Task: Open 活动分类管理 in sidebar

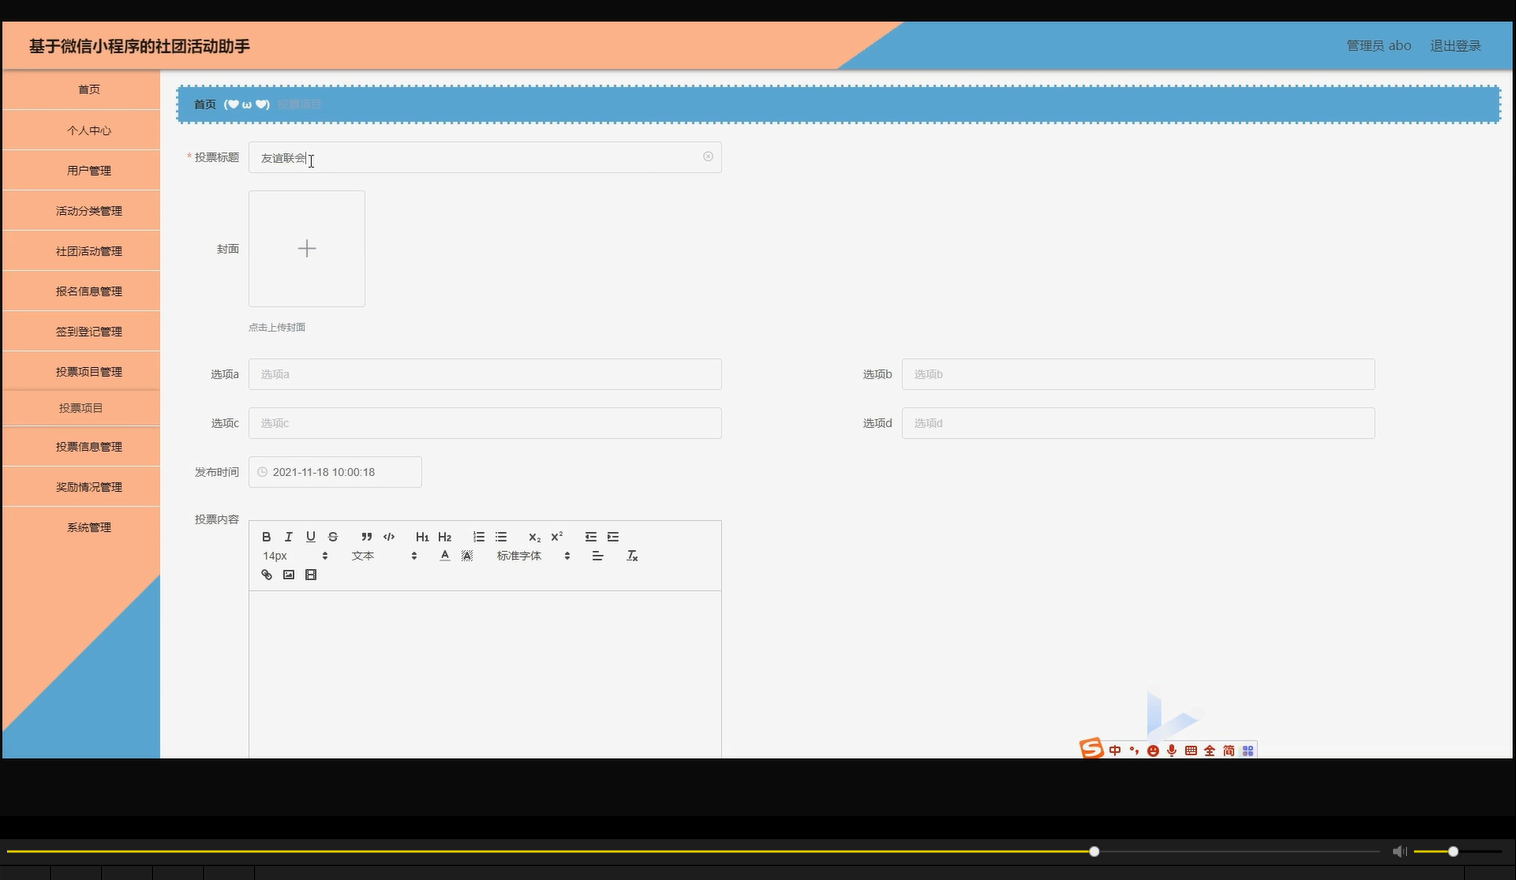Action: (x=81, y=211)
